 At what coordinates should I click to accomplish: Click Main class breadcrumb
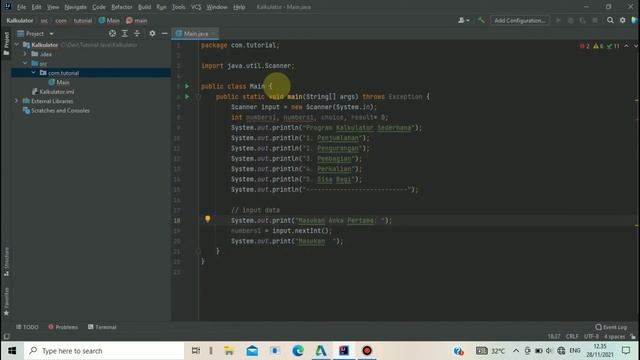pyautogui.click(x=109, y=20)
